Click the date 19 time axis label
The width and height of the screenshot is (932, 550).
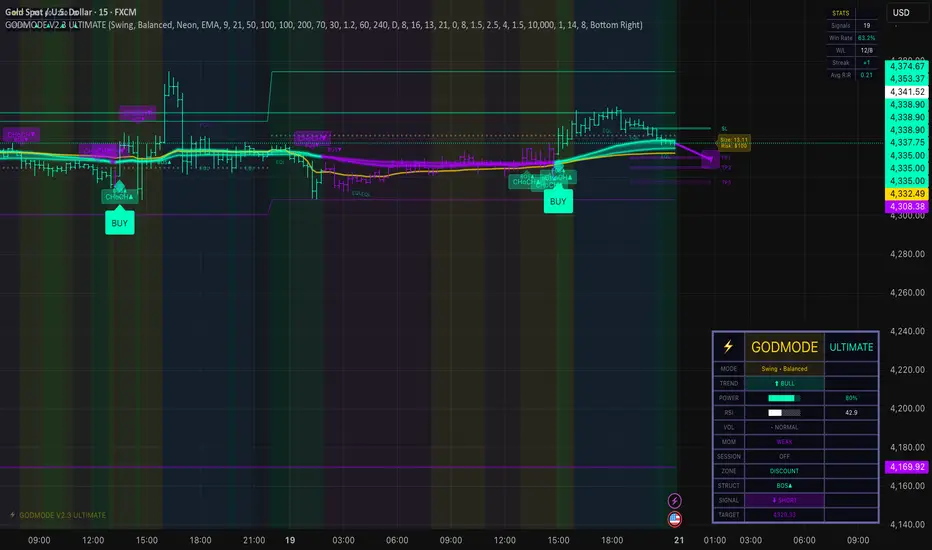click(x=289, y=540)
